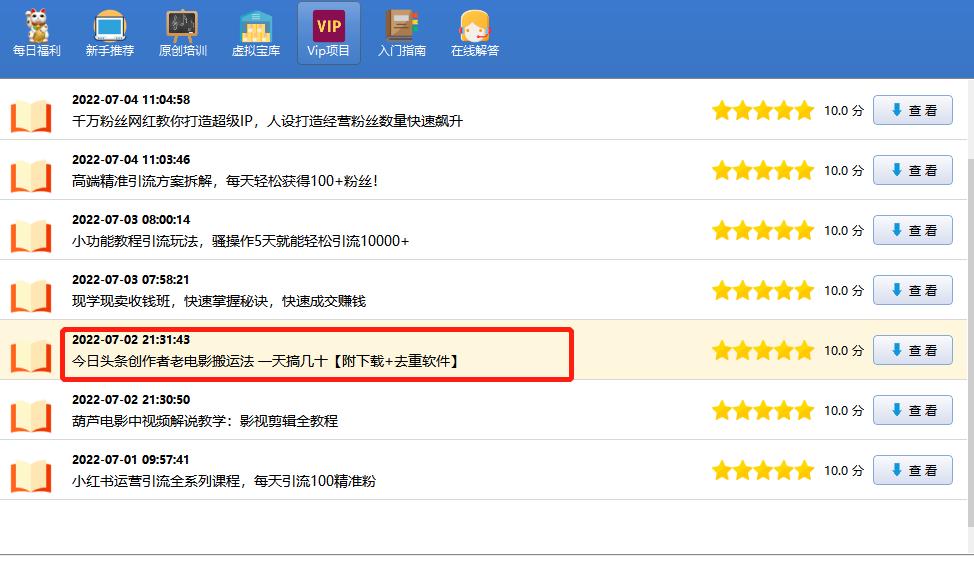Click timestamp 2022-07-03 08:00:14
This screenshot has height=561, width=974.
pyautogui.click(x=131, y=219)
